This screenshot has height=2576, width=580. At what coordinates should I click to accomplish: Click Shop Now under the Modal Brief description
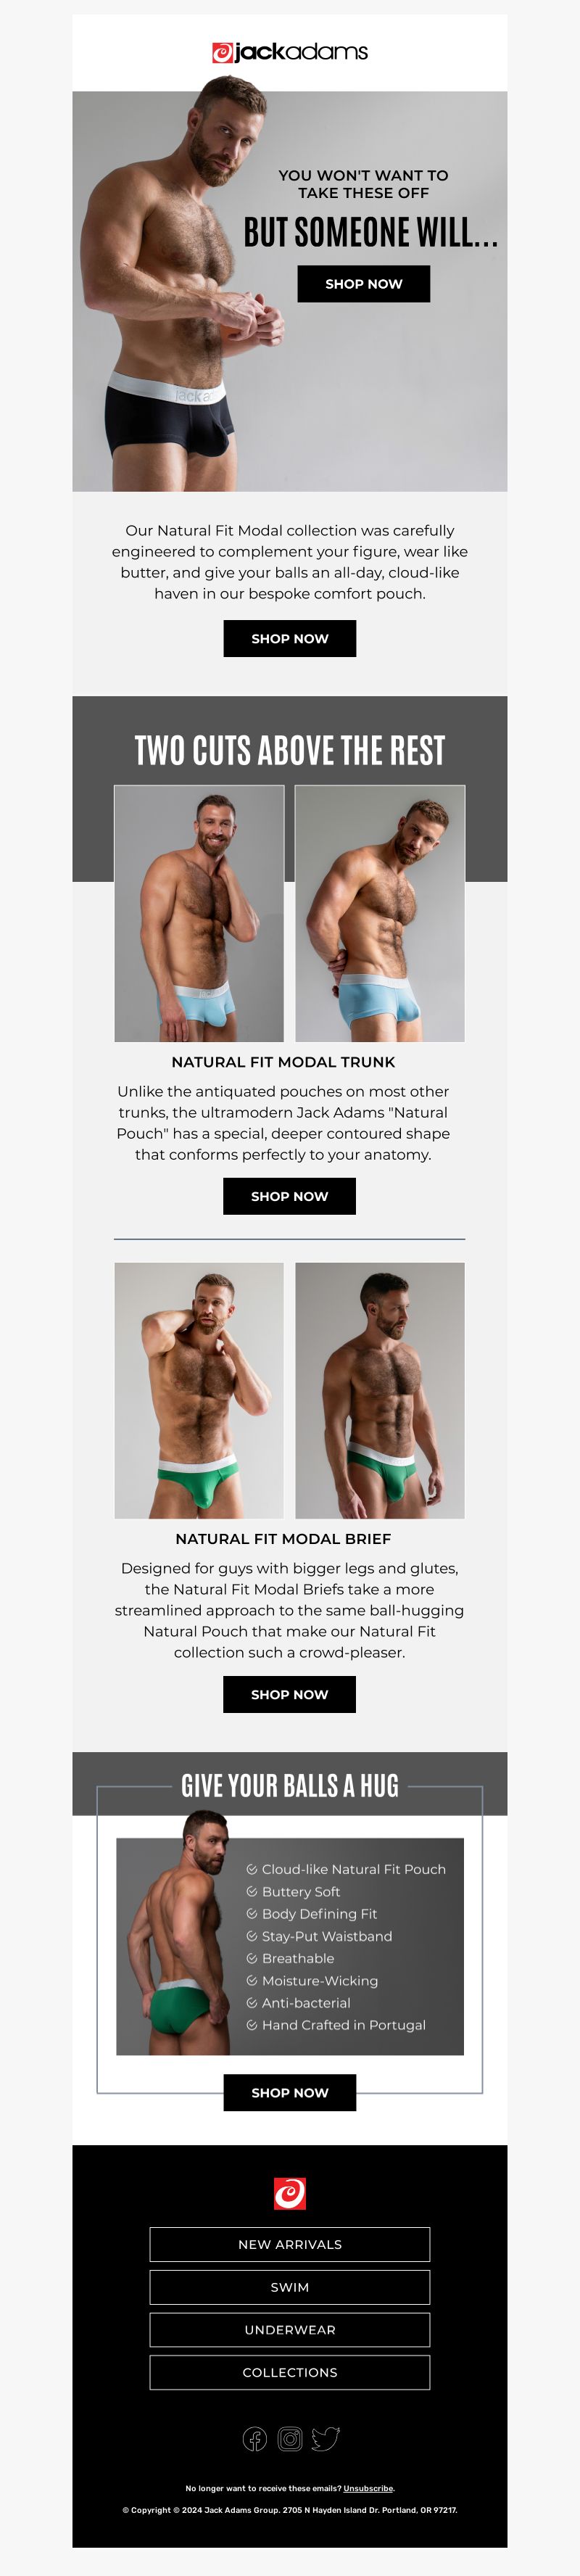[290, 1695]
